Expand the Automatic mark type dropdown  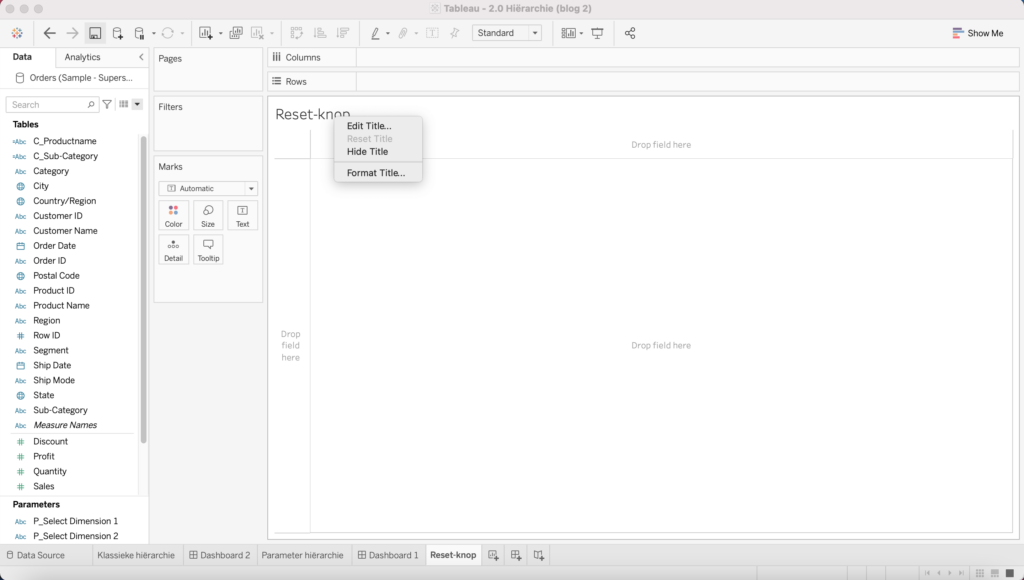(x=208, y=188)
